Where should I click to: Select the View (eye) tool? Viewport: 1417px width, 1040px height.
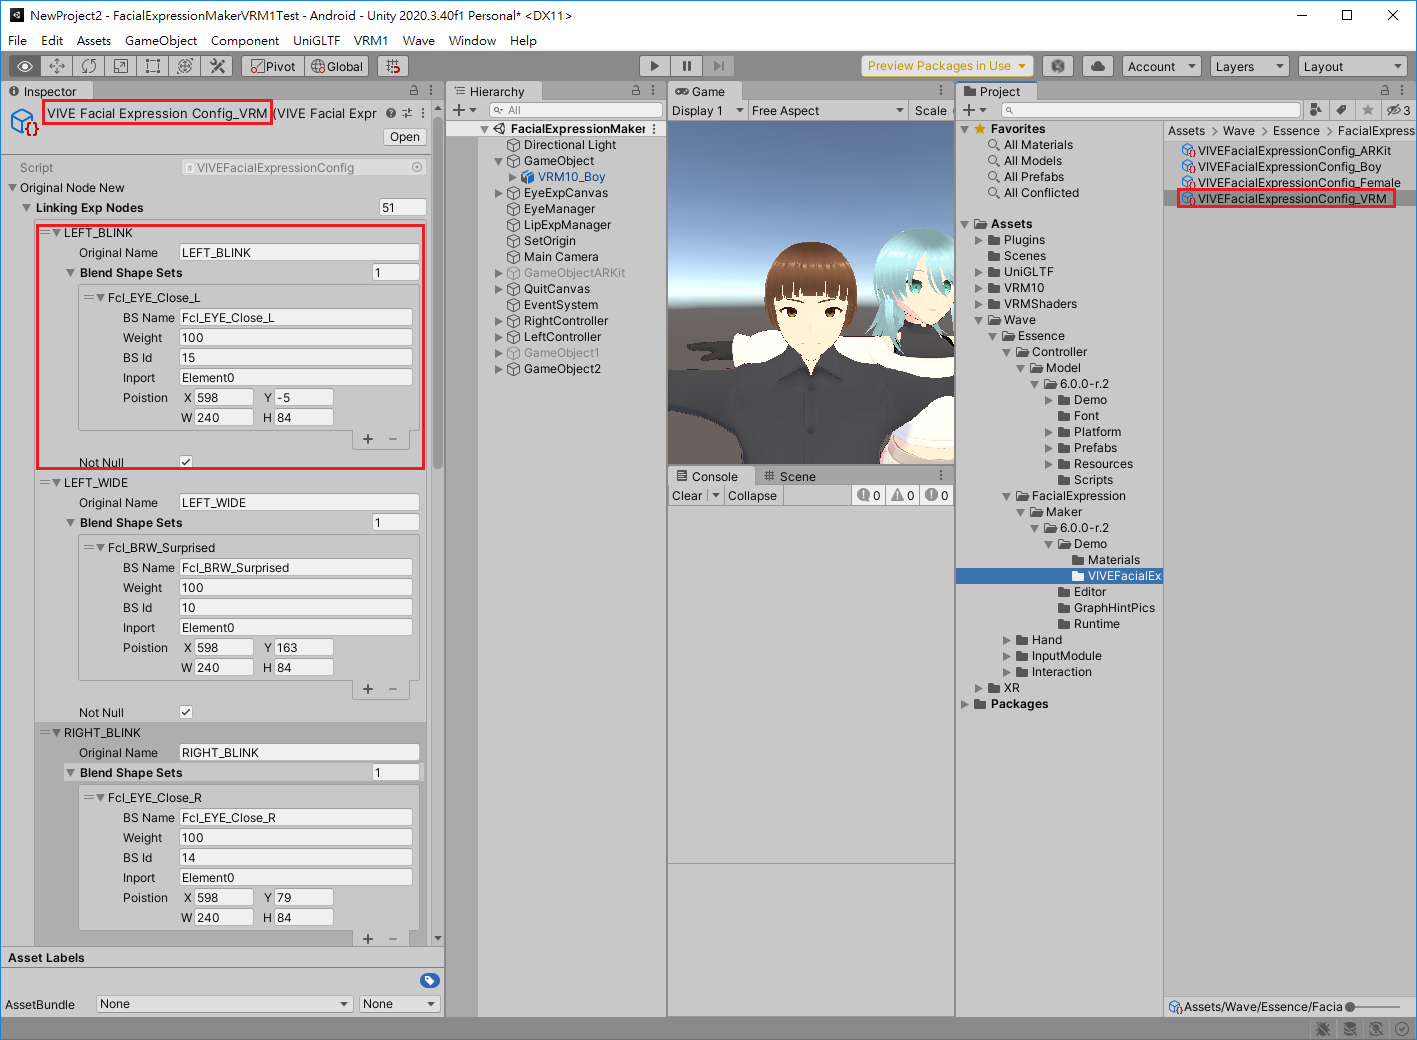tap(25, 66)
